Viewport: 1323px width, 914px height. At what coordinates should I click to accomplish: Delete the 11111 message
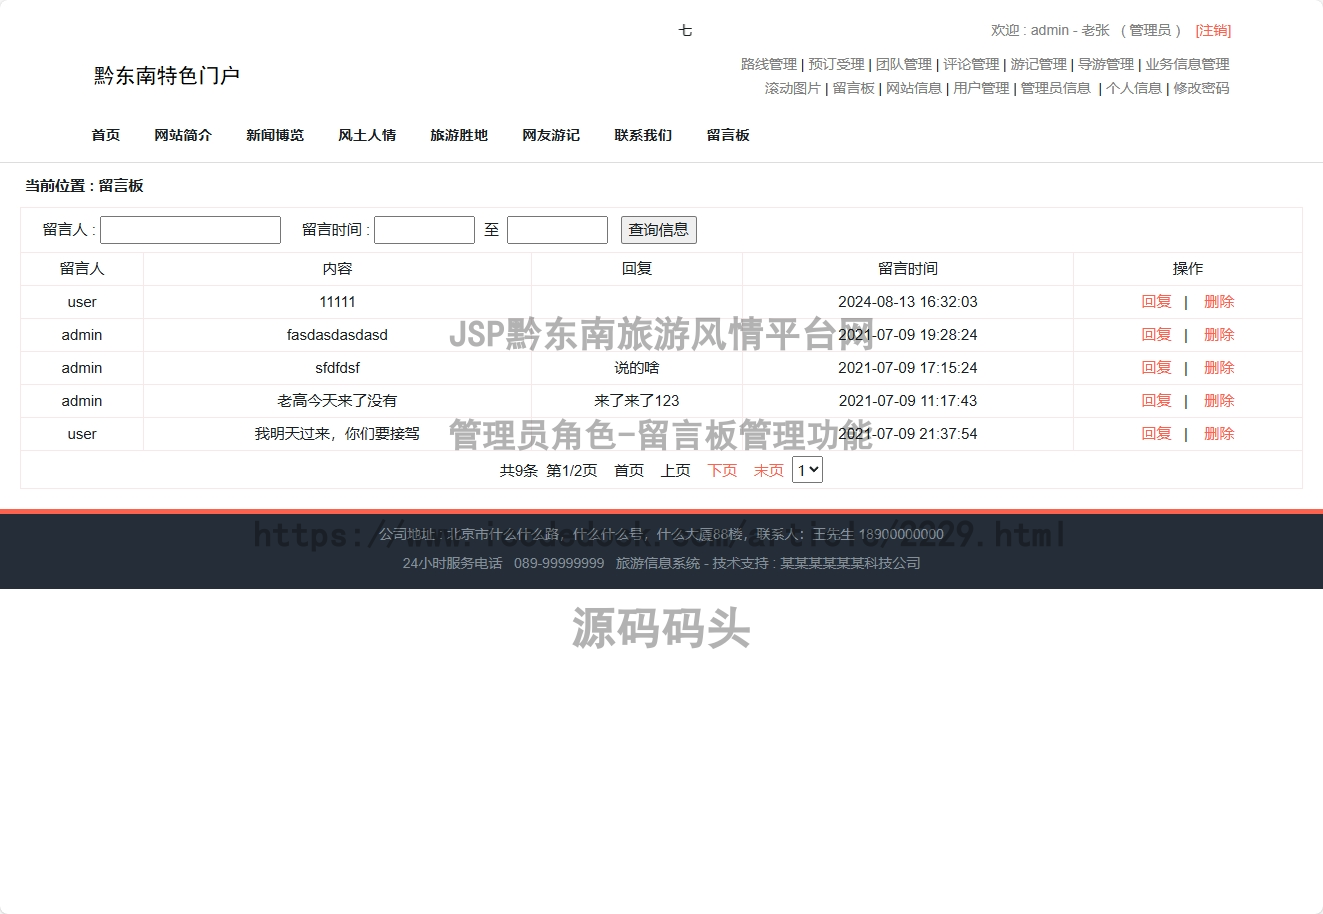tap(1219, 302)
